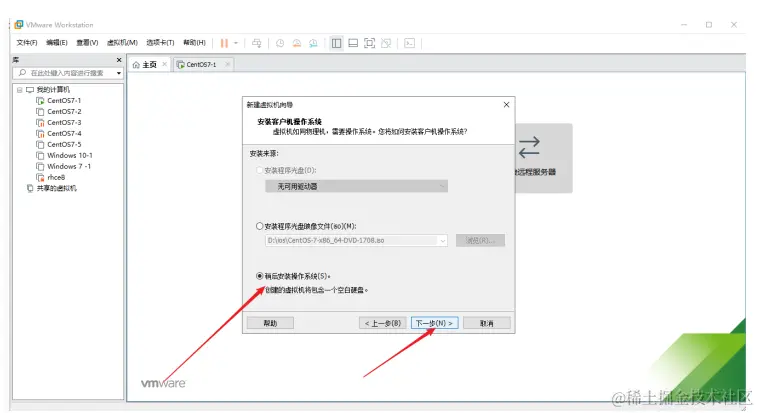
Task: Collapse the 我的计算机 tree node
Action: tap(20, 90)
